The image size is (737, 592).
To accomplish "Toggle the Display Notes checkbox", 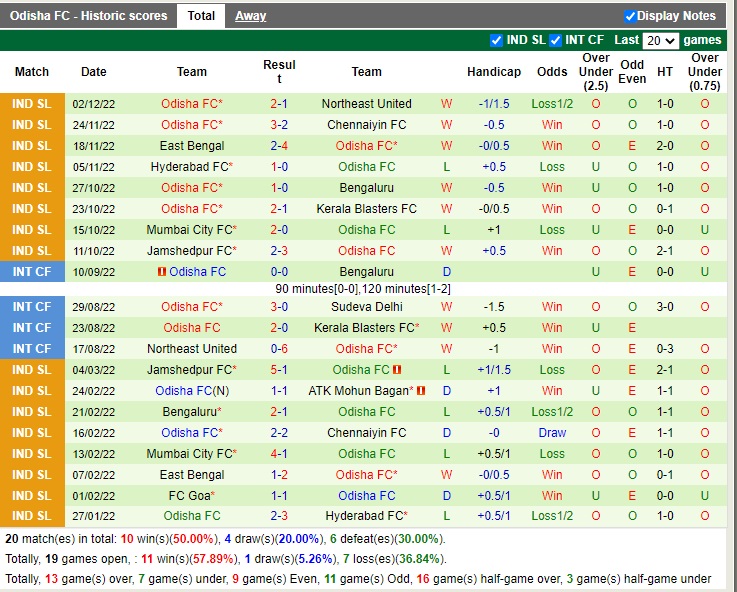I will coord(630,16).
